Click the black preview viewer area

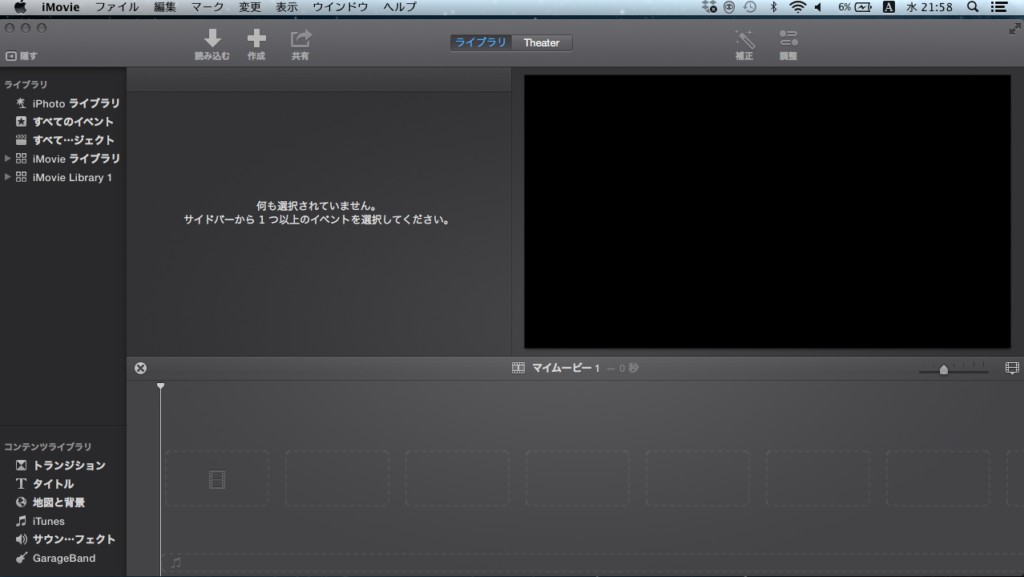tap(767, 211)
